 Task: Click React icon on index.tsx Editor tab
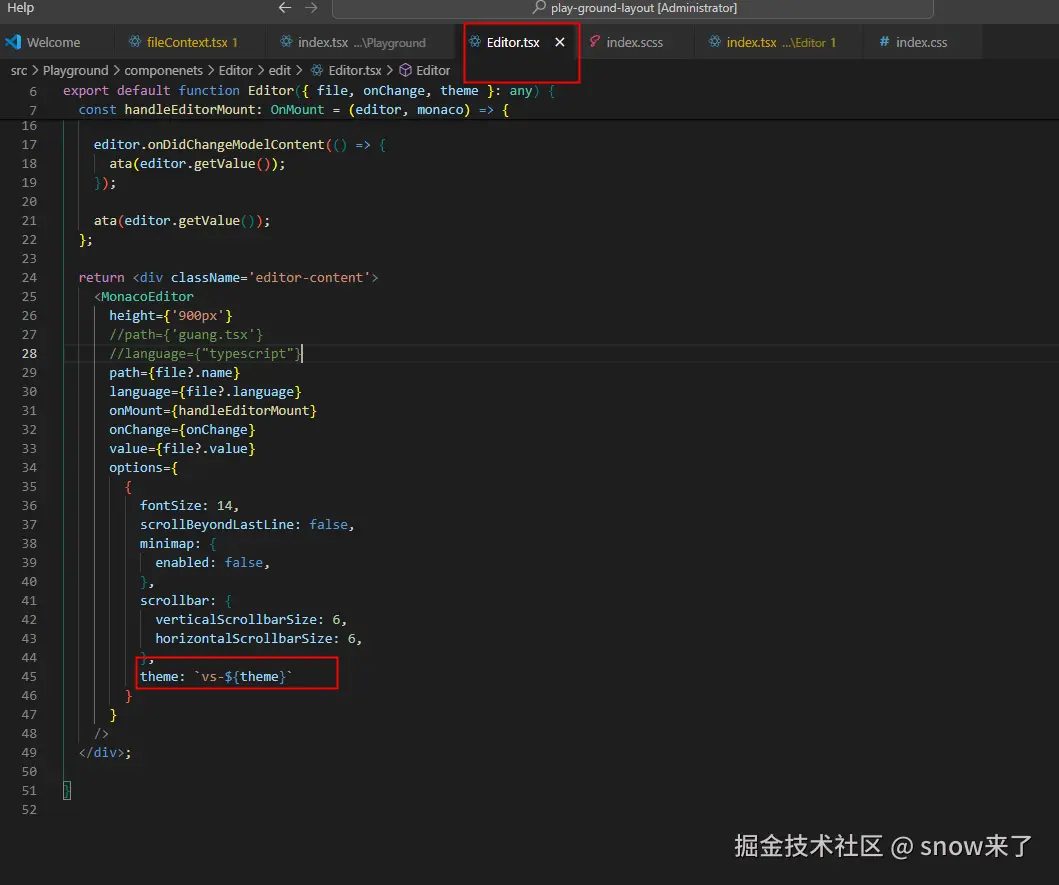tap(715, 42)
